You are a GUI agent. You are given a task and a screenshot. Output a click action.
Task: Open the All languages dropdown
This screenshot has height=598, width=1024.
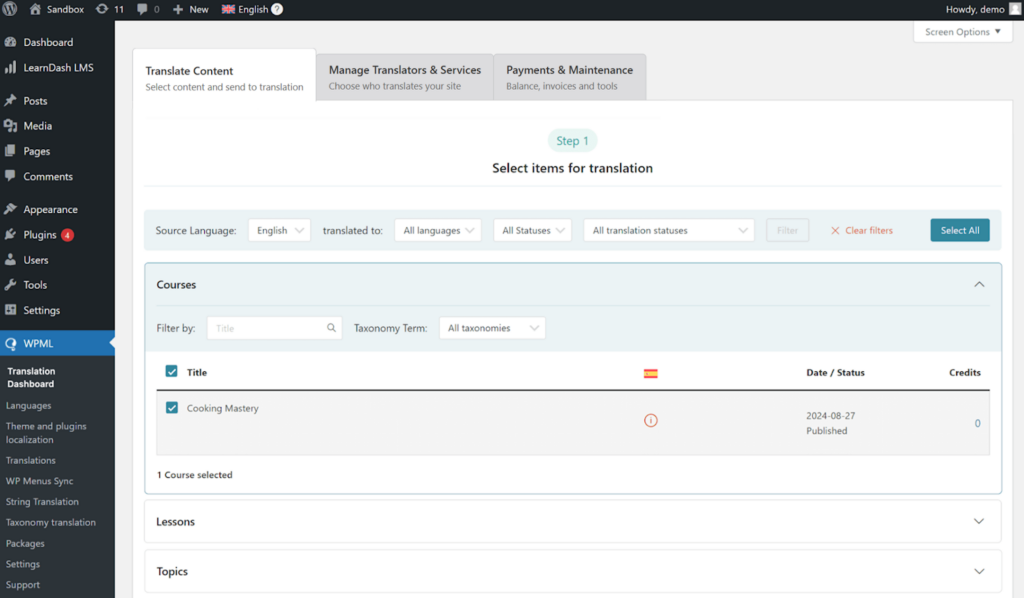point(438,230)
